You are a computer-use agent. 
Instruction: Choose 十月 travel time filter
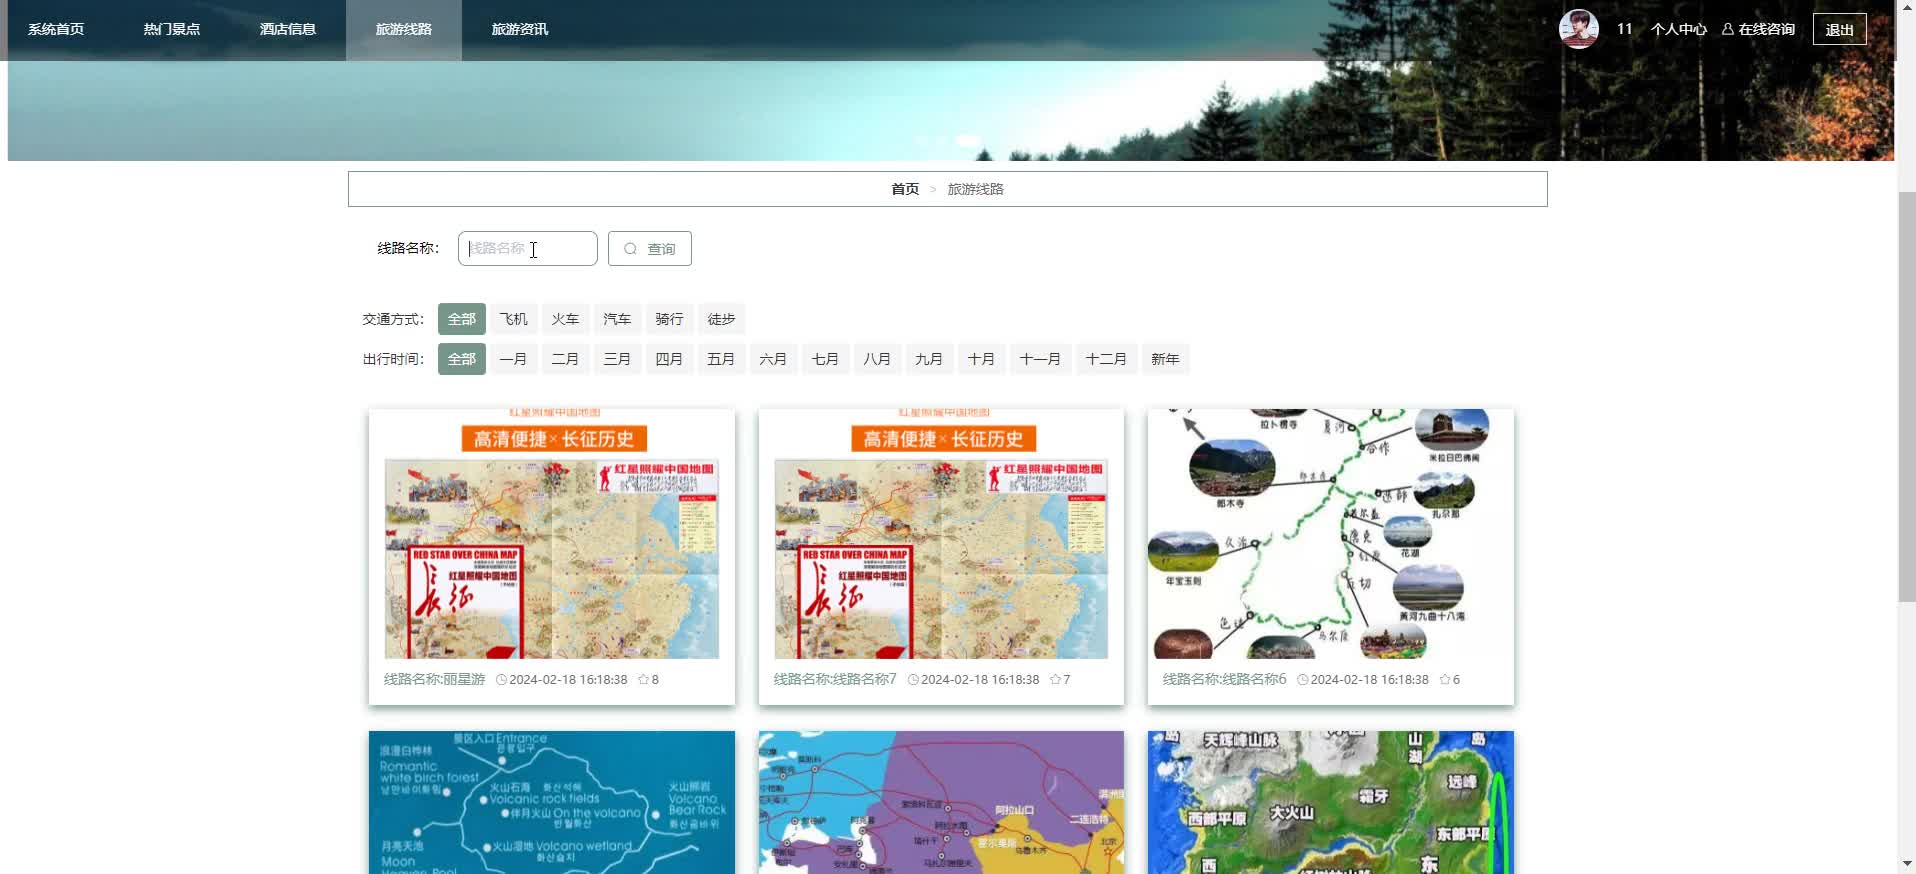tap(982, 359)
